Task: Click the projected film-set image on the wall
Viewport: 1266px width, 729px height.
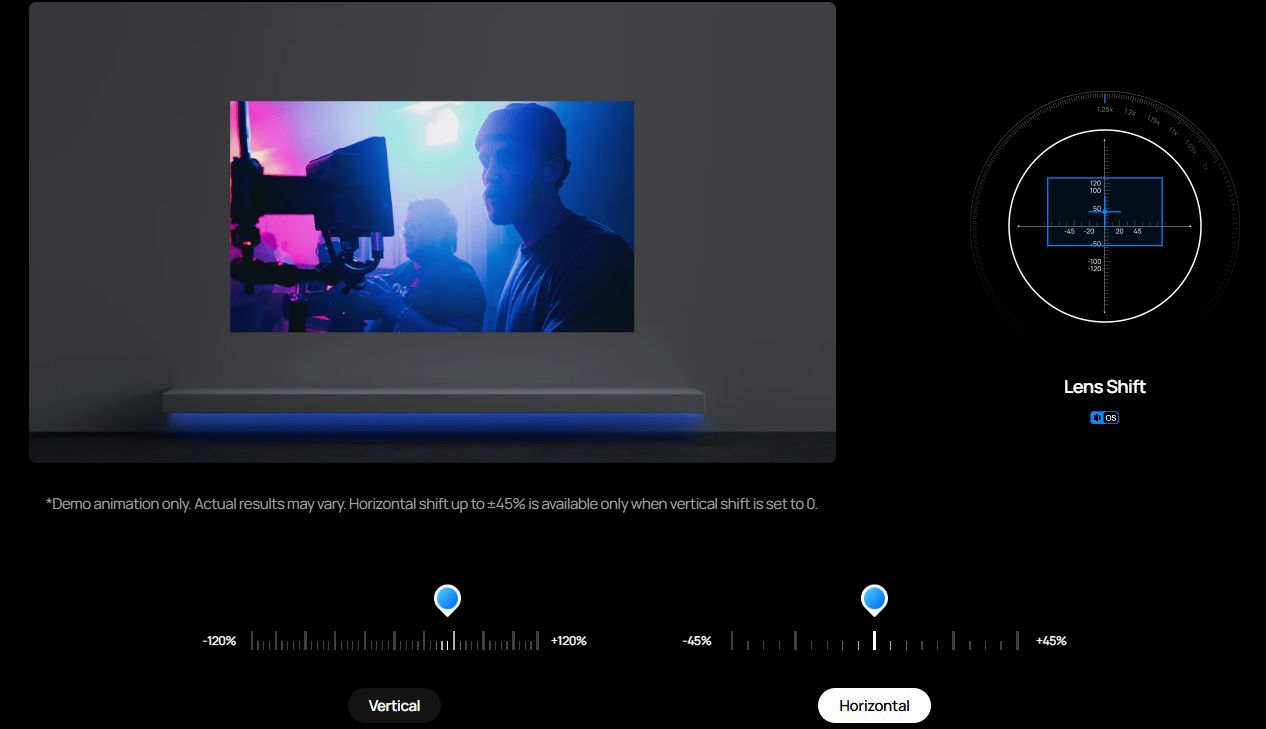Action: (432, 216)
